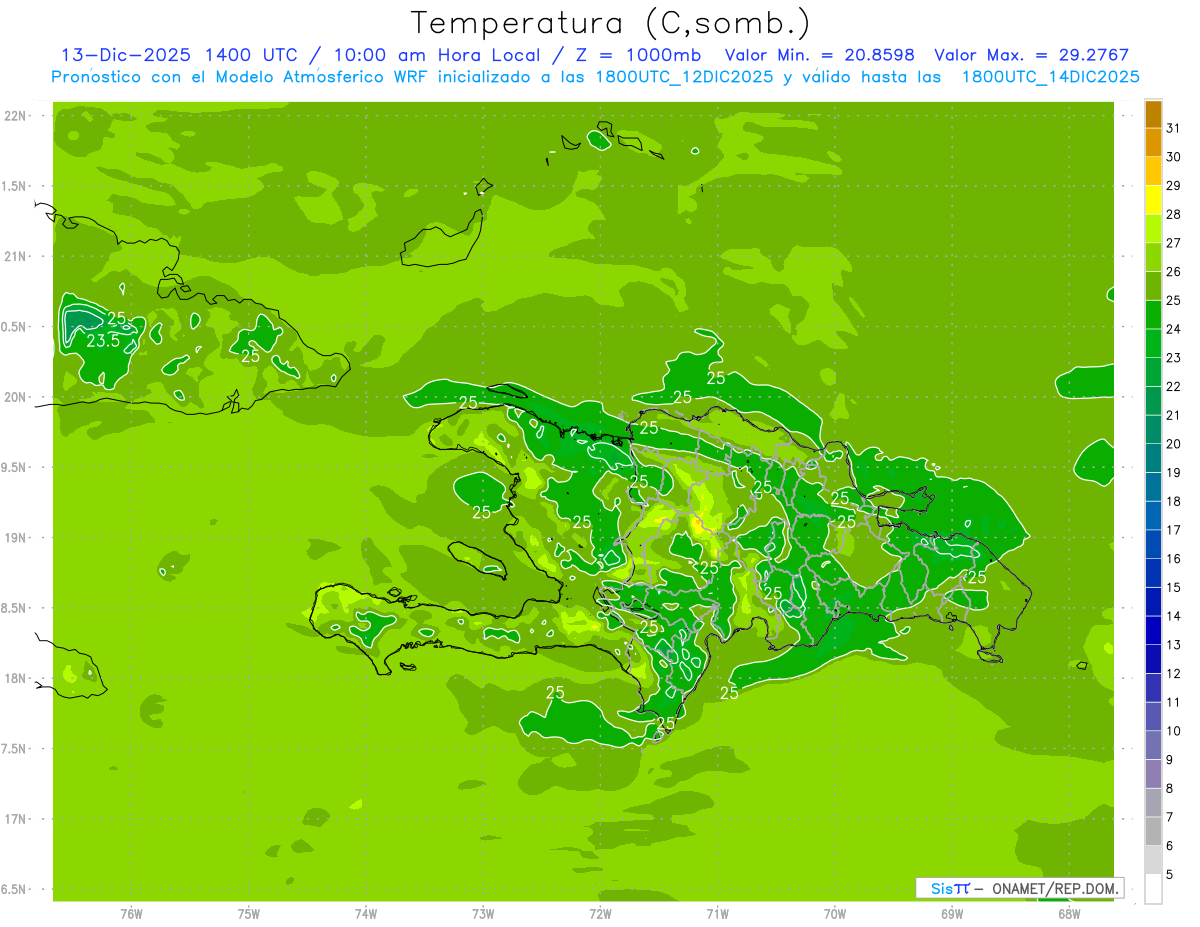Click the '71W' longitude label
The image size is (1200, 927).
coord(717,913)
